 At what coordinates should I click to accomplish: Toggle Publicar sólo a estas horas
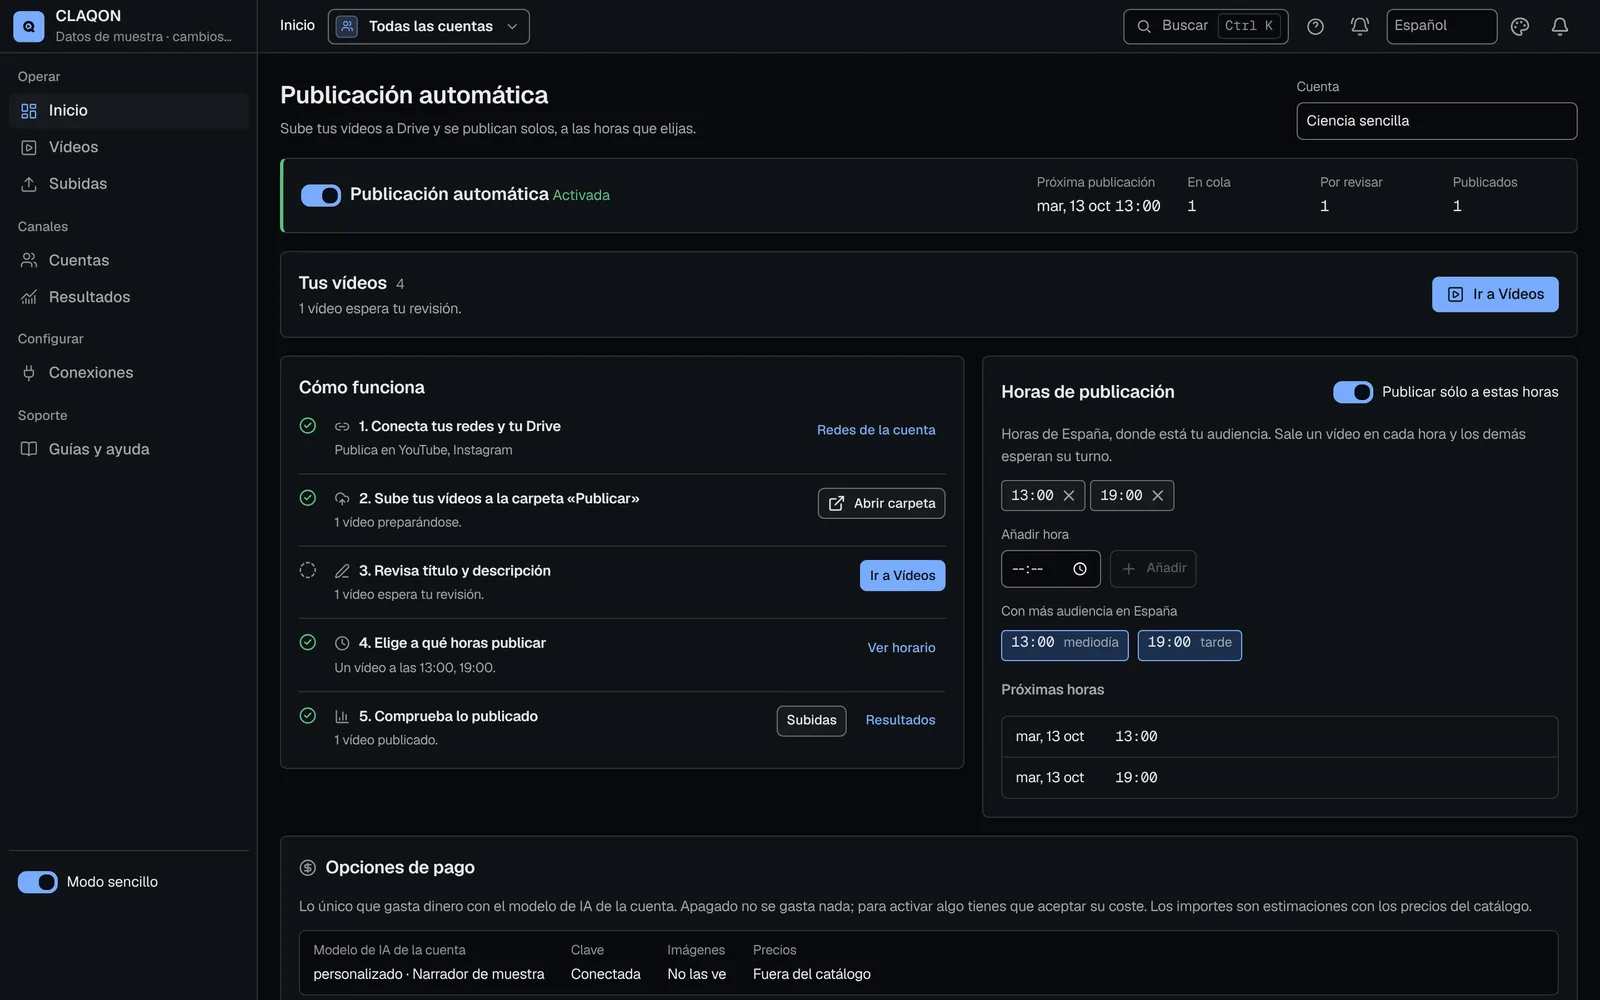pos(1353,392)
